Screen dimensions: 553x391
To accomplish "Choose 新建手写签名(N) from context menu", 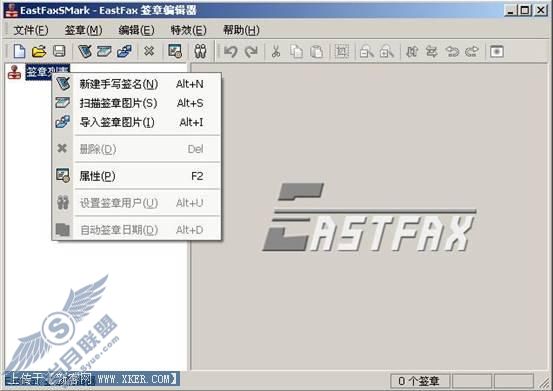I will [x=137, y=84].
